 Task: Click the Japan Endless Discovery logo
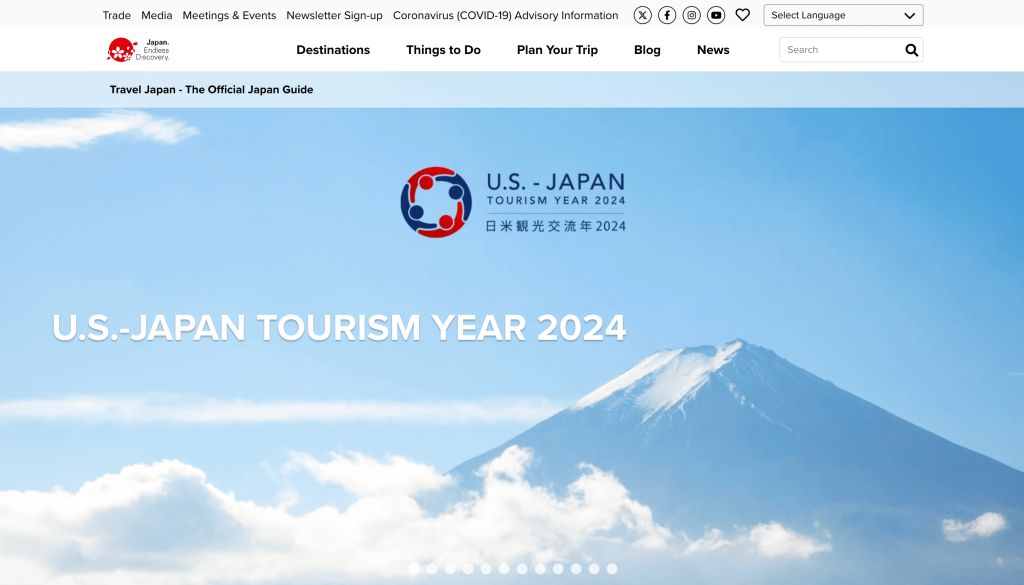[139, 50]
